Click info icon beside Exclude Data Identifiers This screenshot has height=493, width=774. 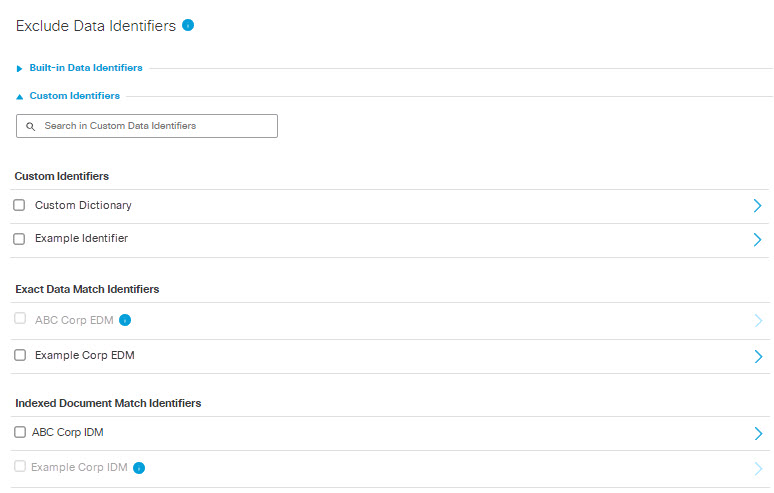[x=188, y=25]
